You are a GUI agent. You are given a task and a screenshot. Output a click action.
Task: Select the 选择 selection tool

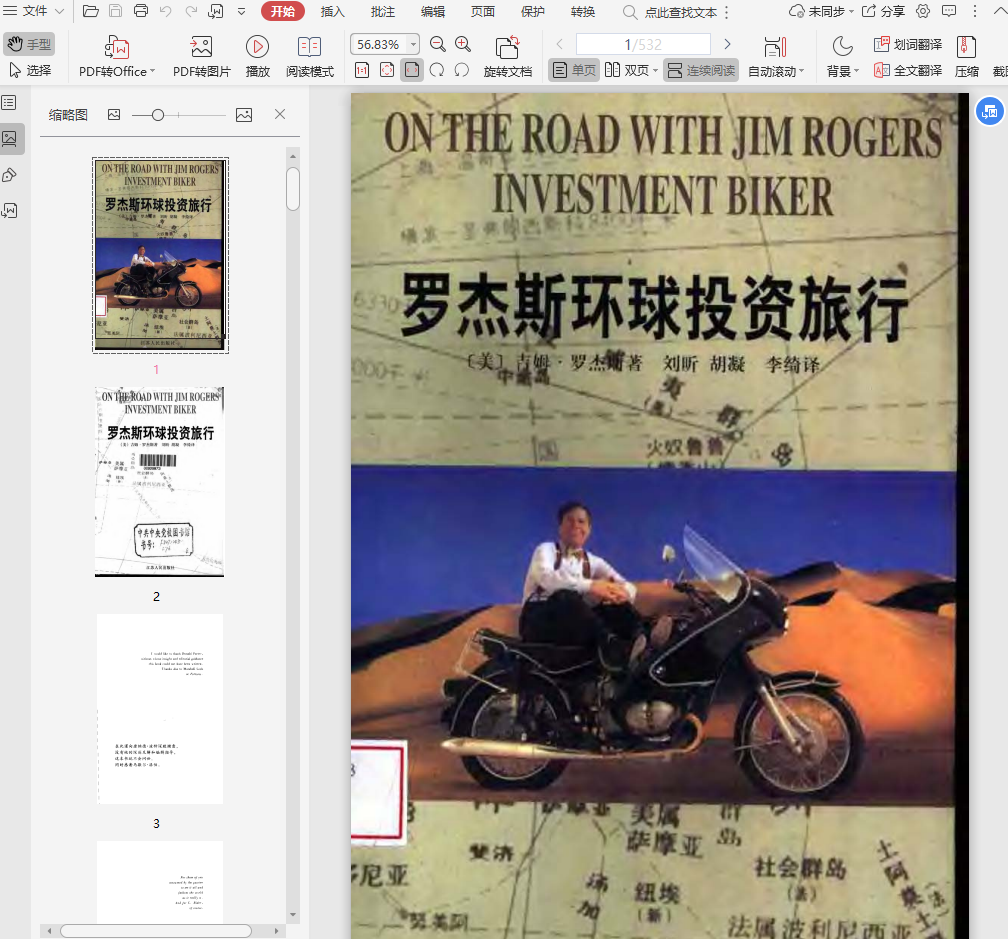(29, 70)
